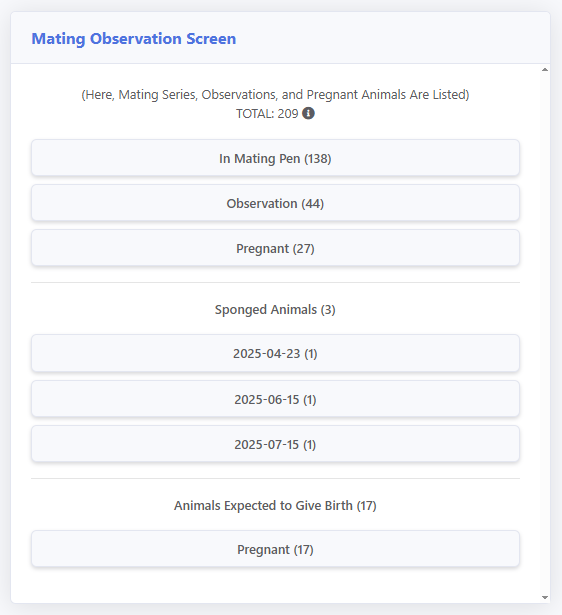Open the Pregnant (17) expected births list
Image resolution: width=562 pixels, height=615 pixels.
(x=275, y=549)
